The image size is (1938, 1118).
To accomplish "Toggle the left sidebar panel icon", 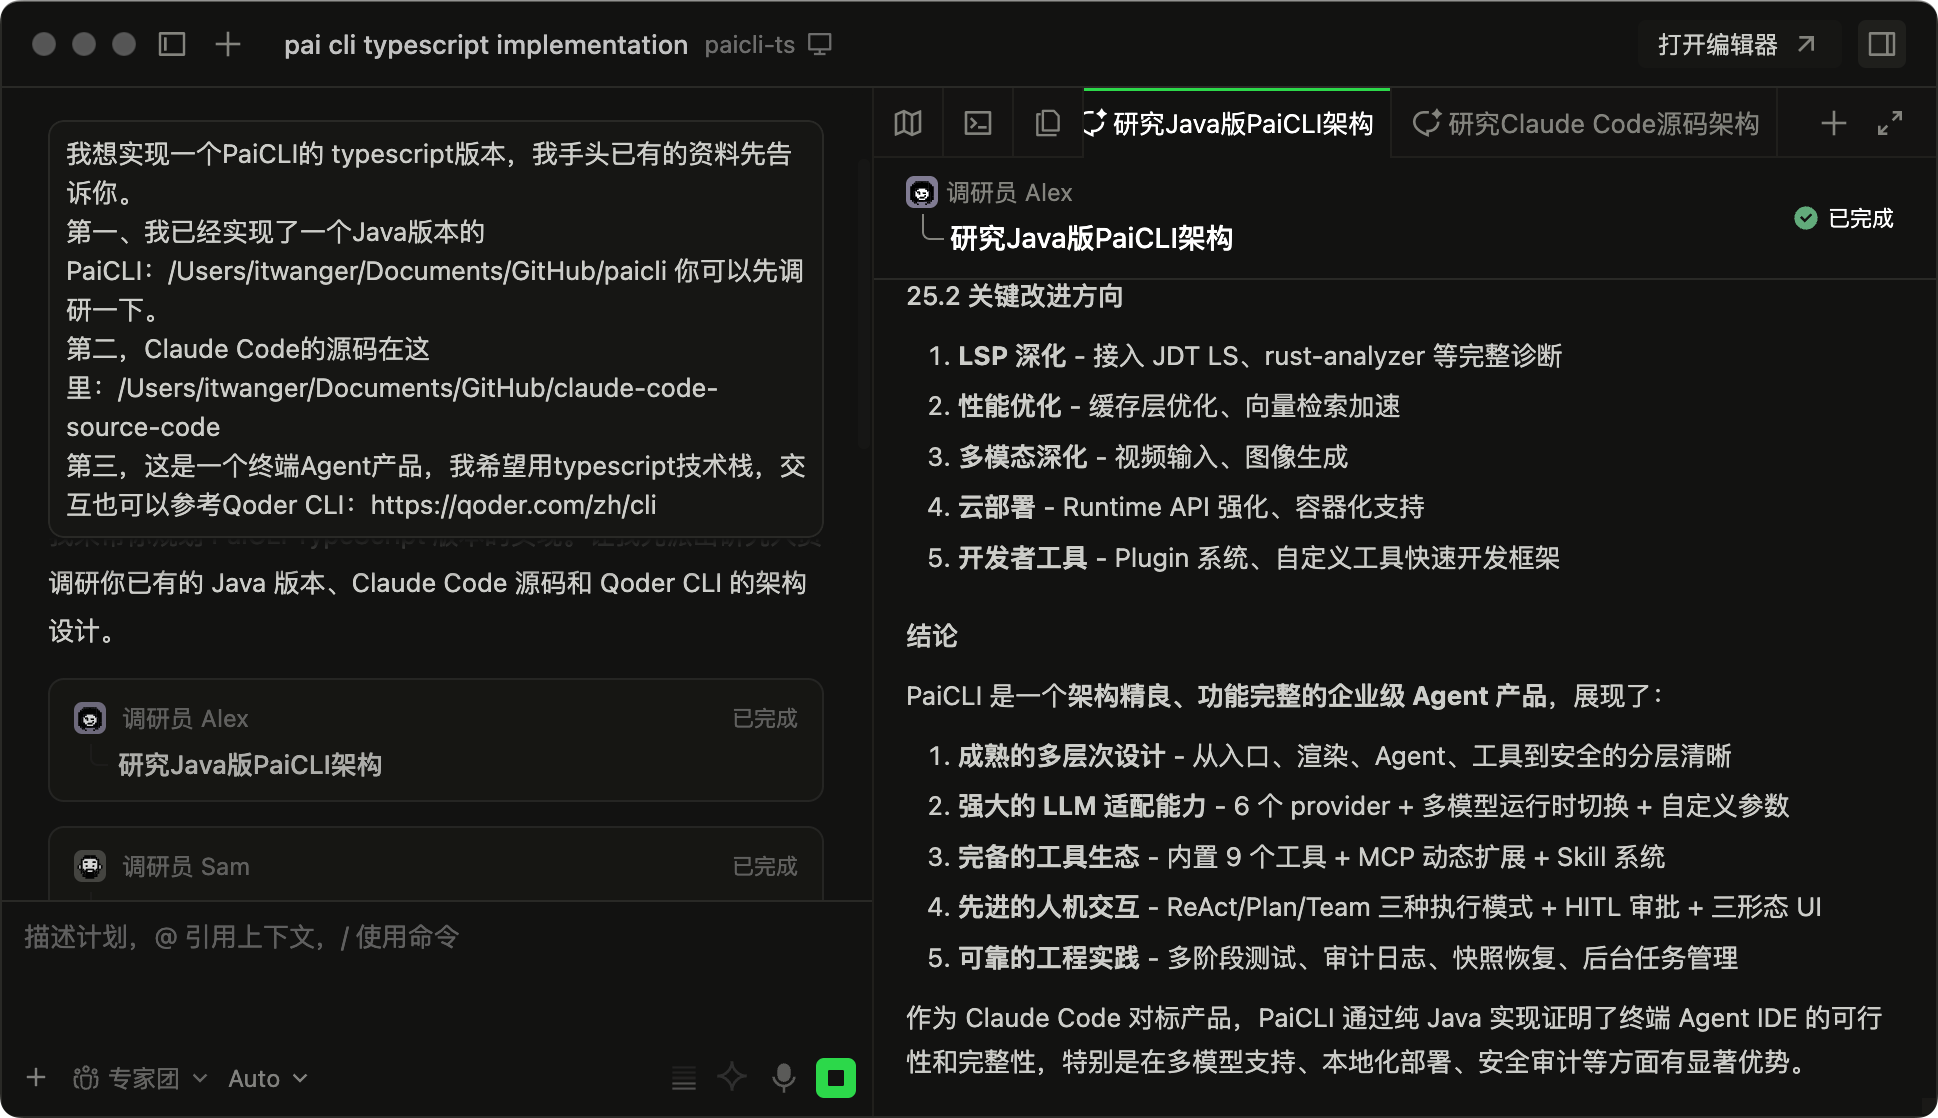I will [x=172, y=44].
